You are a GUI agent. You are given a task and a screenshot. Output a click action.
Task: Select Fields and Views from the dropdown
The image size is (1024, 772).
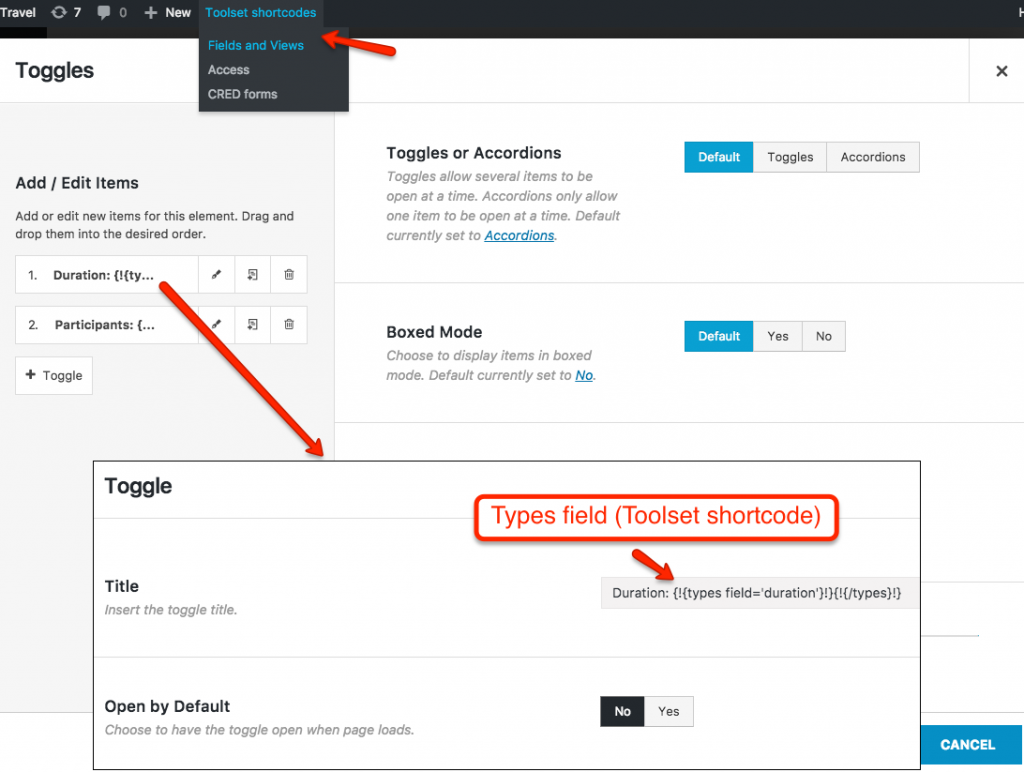click(x=254, y=45)
